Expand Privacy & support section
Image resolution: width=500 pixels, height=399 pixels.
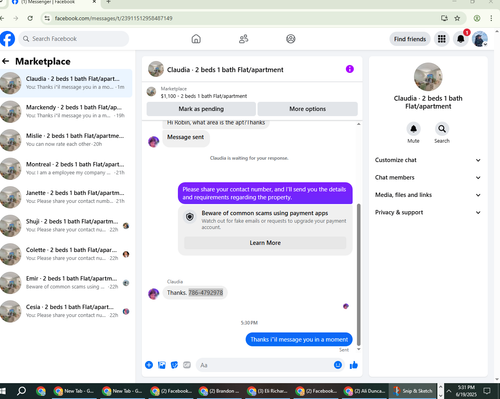428,212
